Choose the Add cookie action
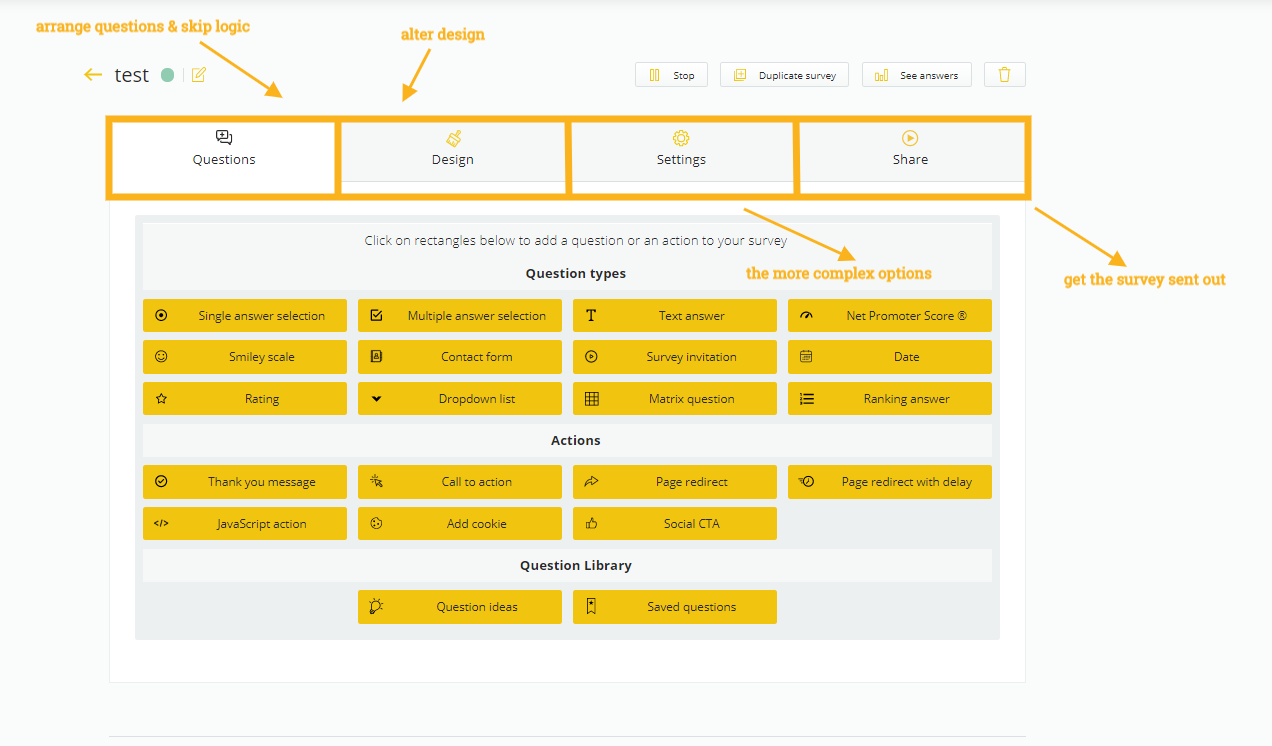This screenshot has width=1272, height=746. [460, 523]
